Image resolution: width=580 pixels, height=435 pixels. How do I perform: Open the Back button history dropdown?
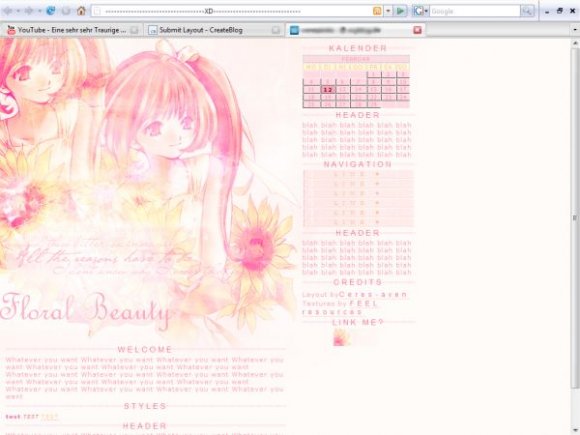17,11
